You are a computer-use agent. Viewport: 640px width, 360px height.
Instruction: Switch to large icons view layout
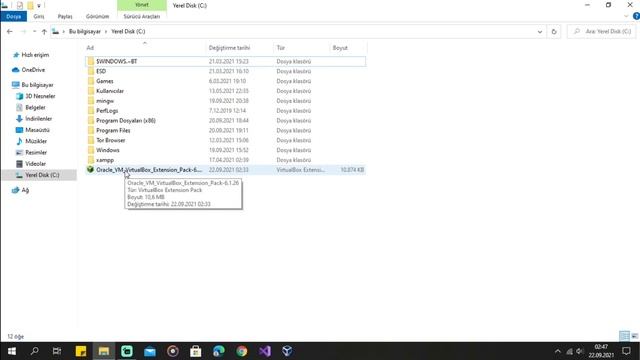[635, 336]
